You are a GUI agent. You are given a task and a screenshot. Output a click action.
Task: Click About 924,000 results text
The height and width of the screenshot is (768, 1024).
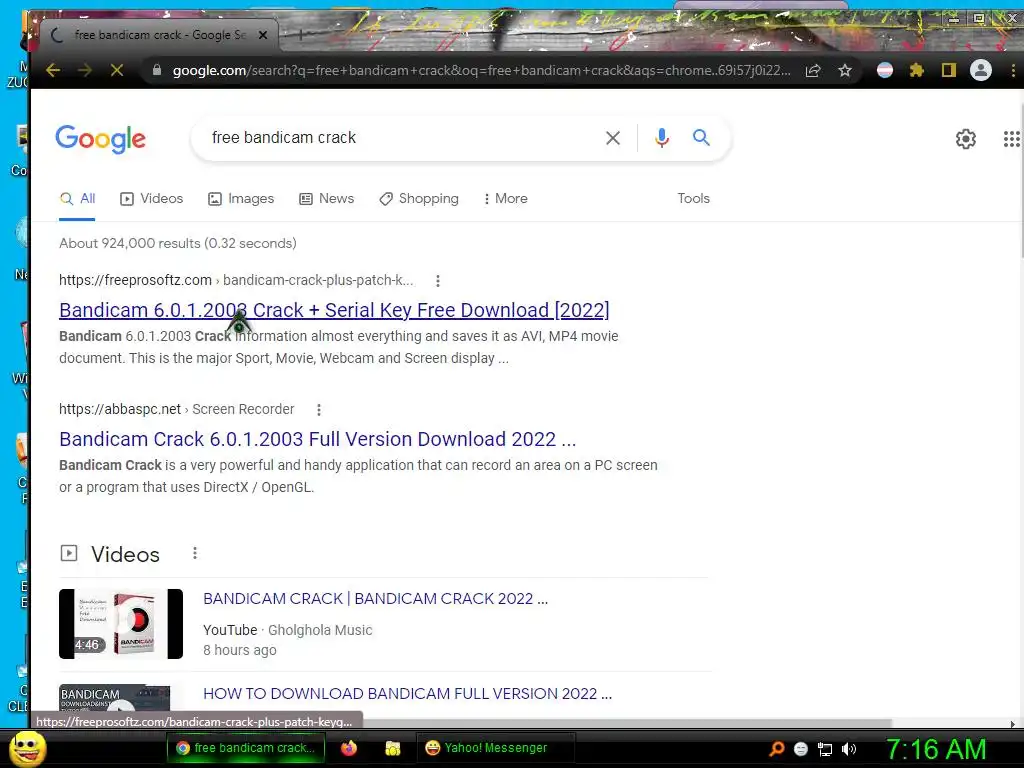pyautogui.click(x=178, y=244)
